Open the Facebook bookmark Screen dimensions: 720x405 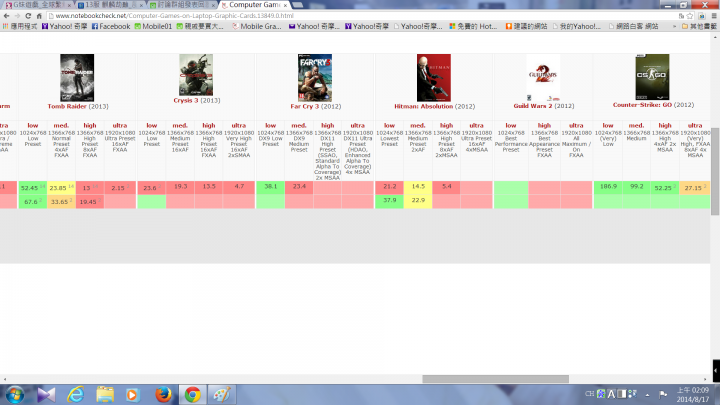coord(111,27)
